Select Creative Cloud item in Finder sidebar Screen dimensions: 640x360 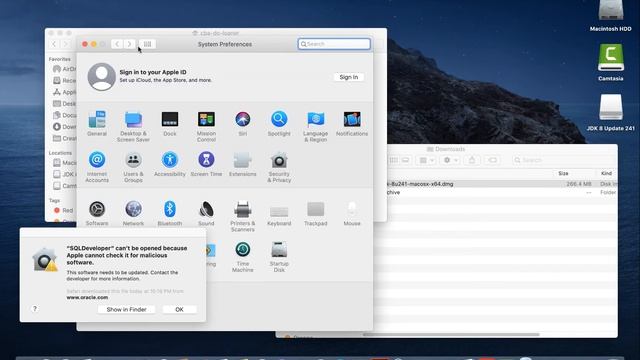coord(65,138)
